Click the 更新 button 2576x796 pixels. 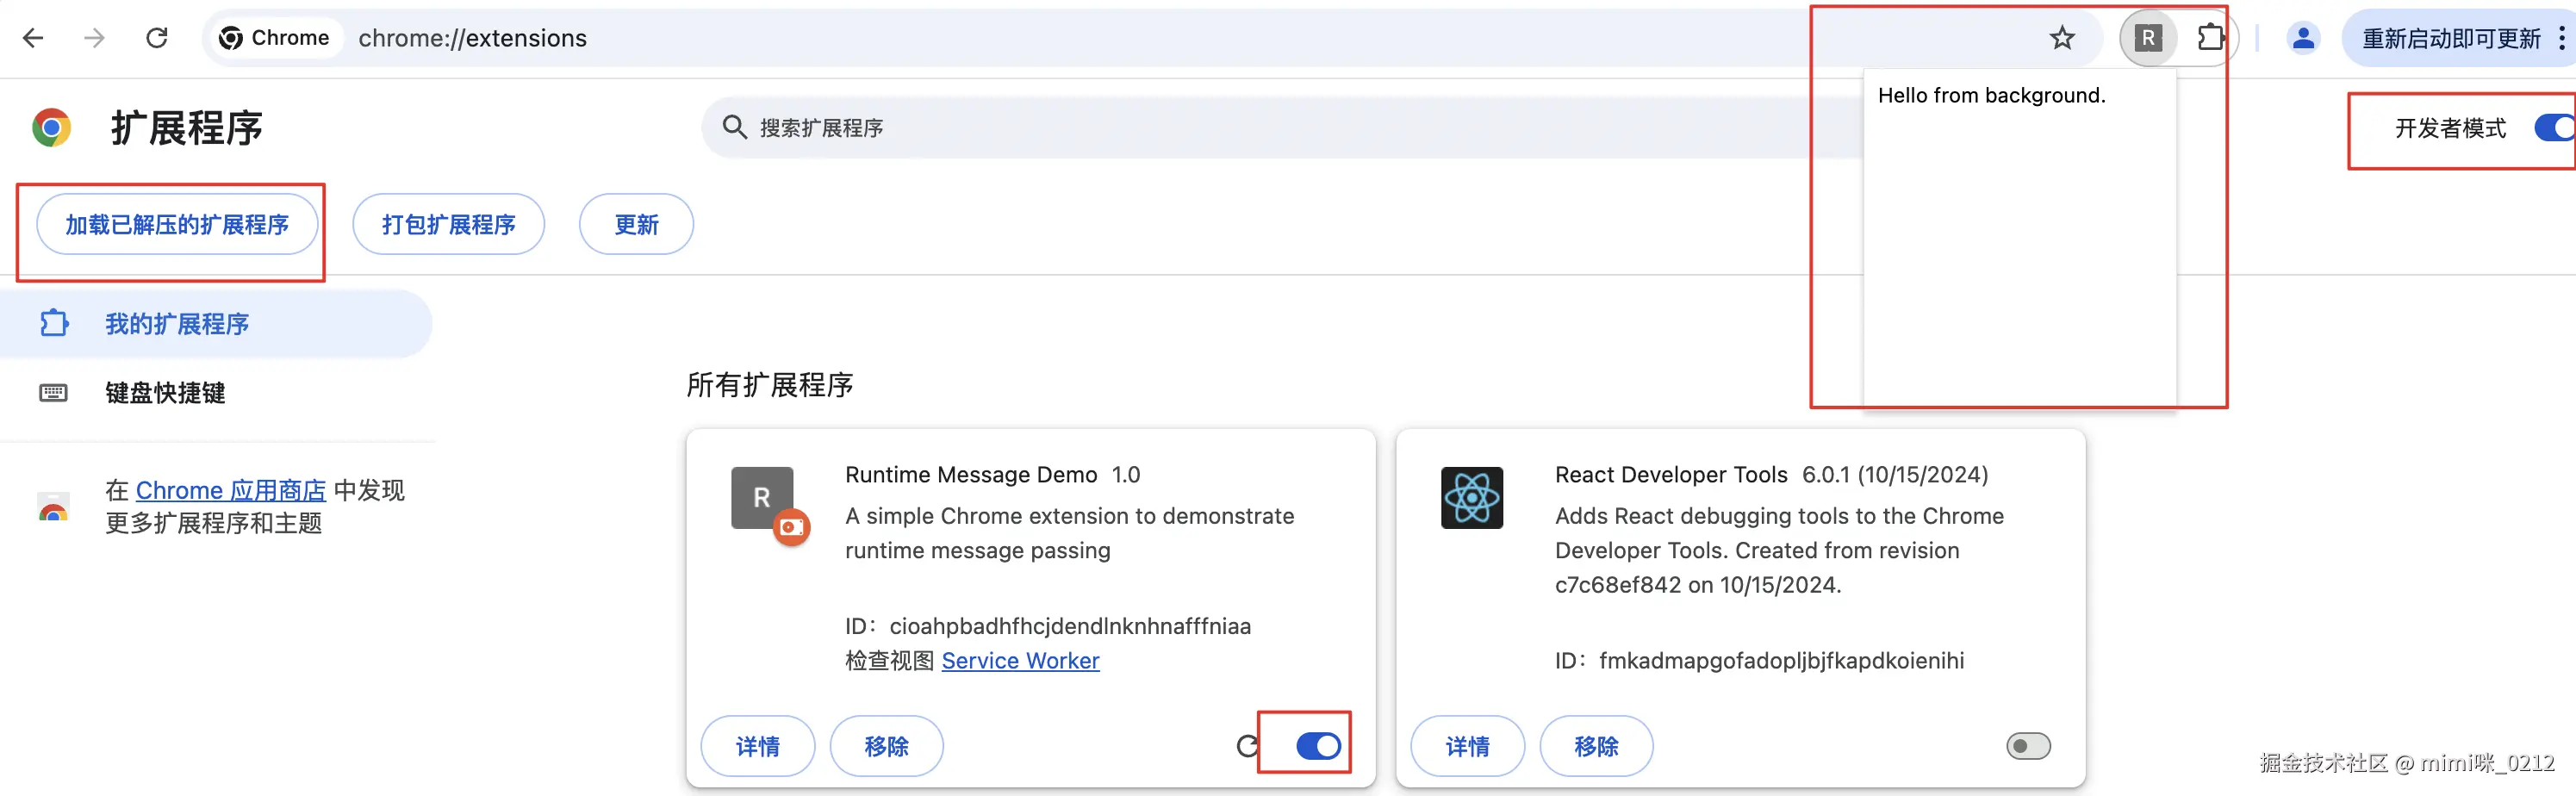636,224
